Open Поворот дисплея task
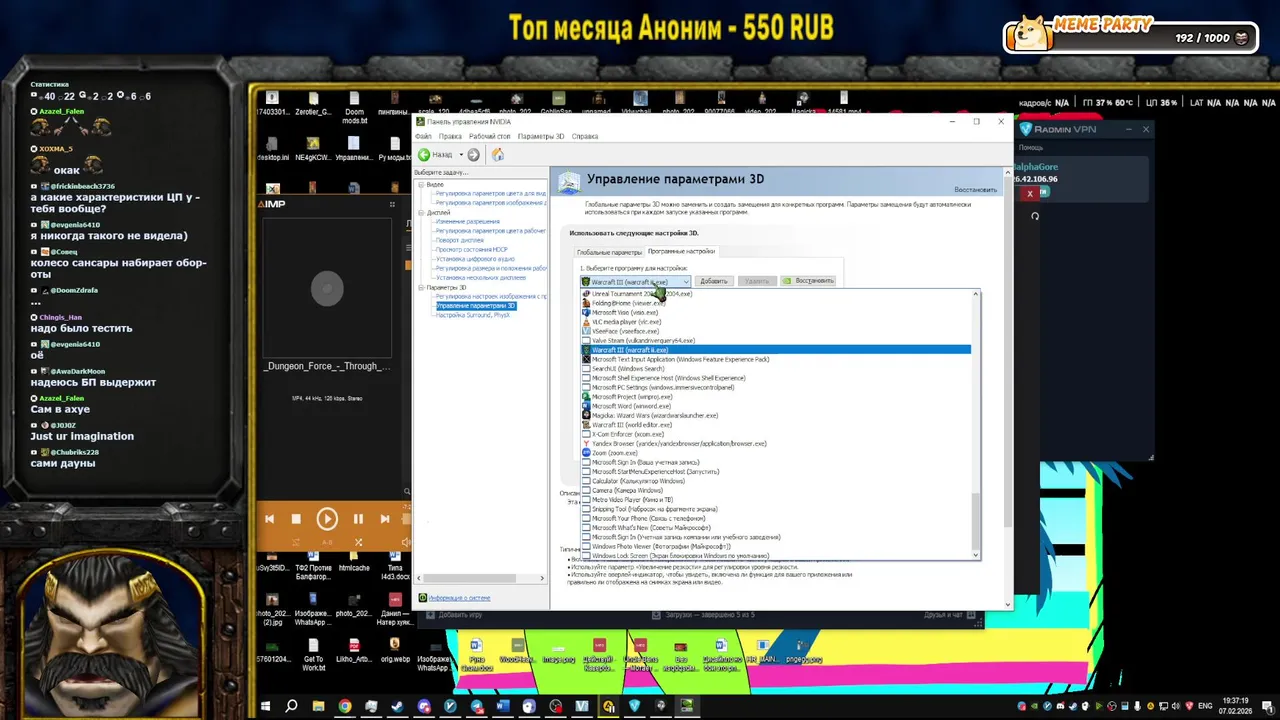The height and width of the screenshot is (720, 1280). tap(459, 240)
